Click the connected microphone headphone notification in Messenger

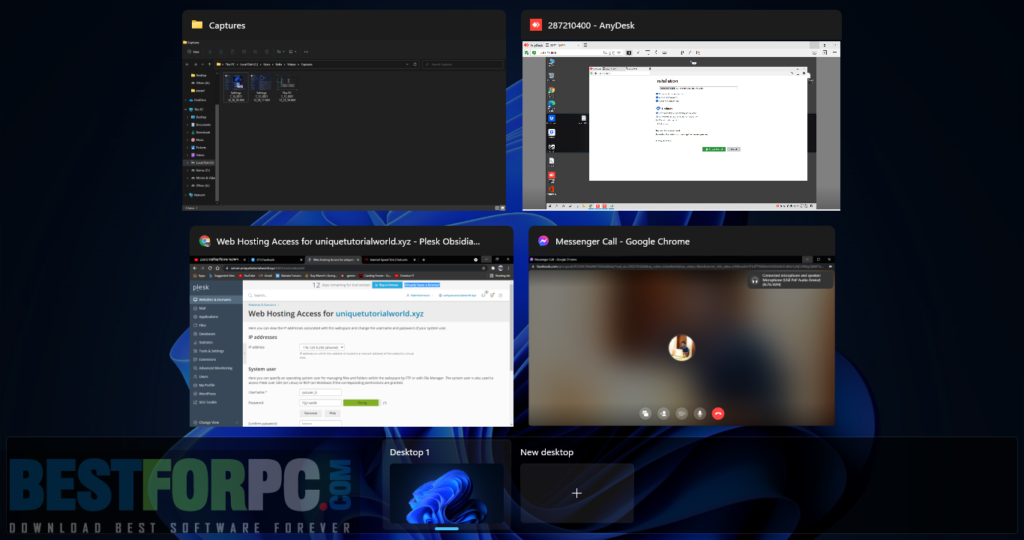[789, 280]
